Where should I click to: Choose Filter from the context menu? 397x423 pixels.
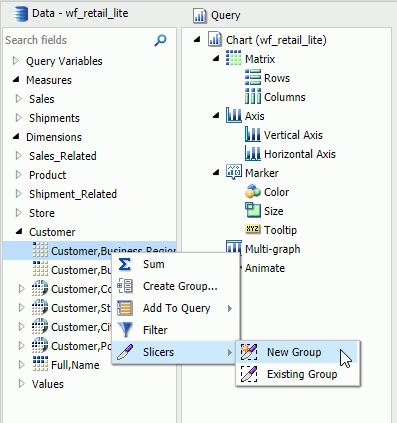pyautogui.click(x=176, y=330)
